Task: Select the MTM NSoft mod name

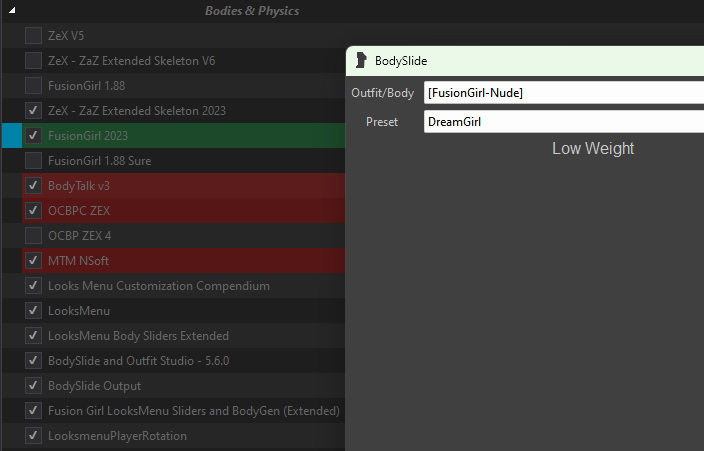Action: click(79, 261)
